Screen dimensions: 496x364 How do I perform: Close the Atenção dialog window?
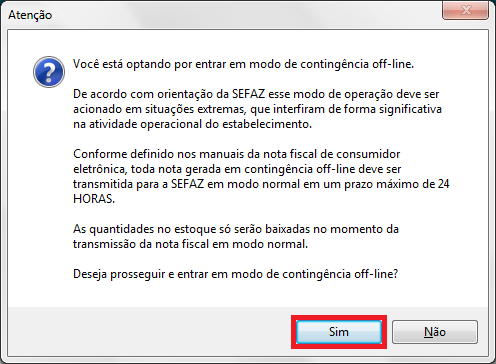465,11
